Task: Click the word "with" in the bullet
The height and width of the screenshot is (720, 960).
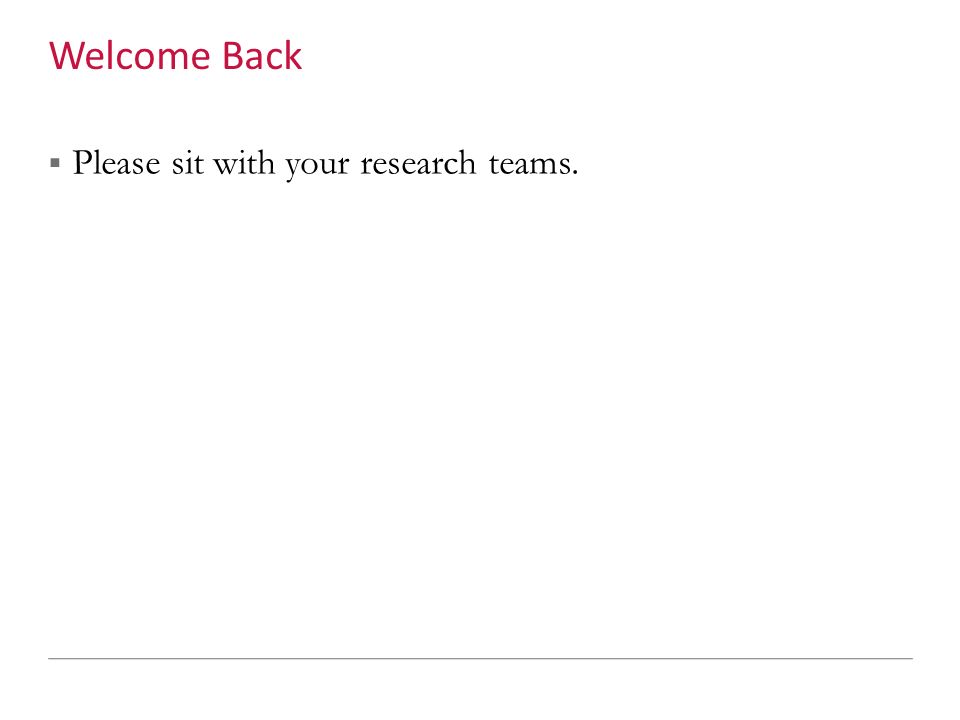Action: 244,163
